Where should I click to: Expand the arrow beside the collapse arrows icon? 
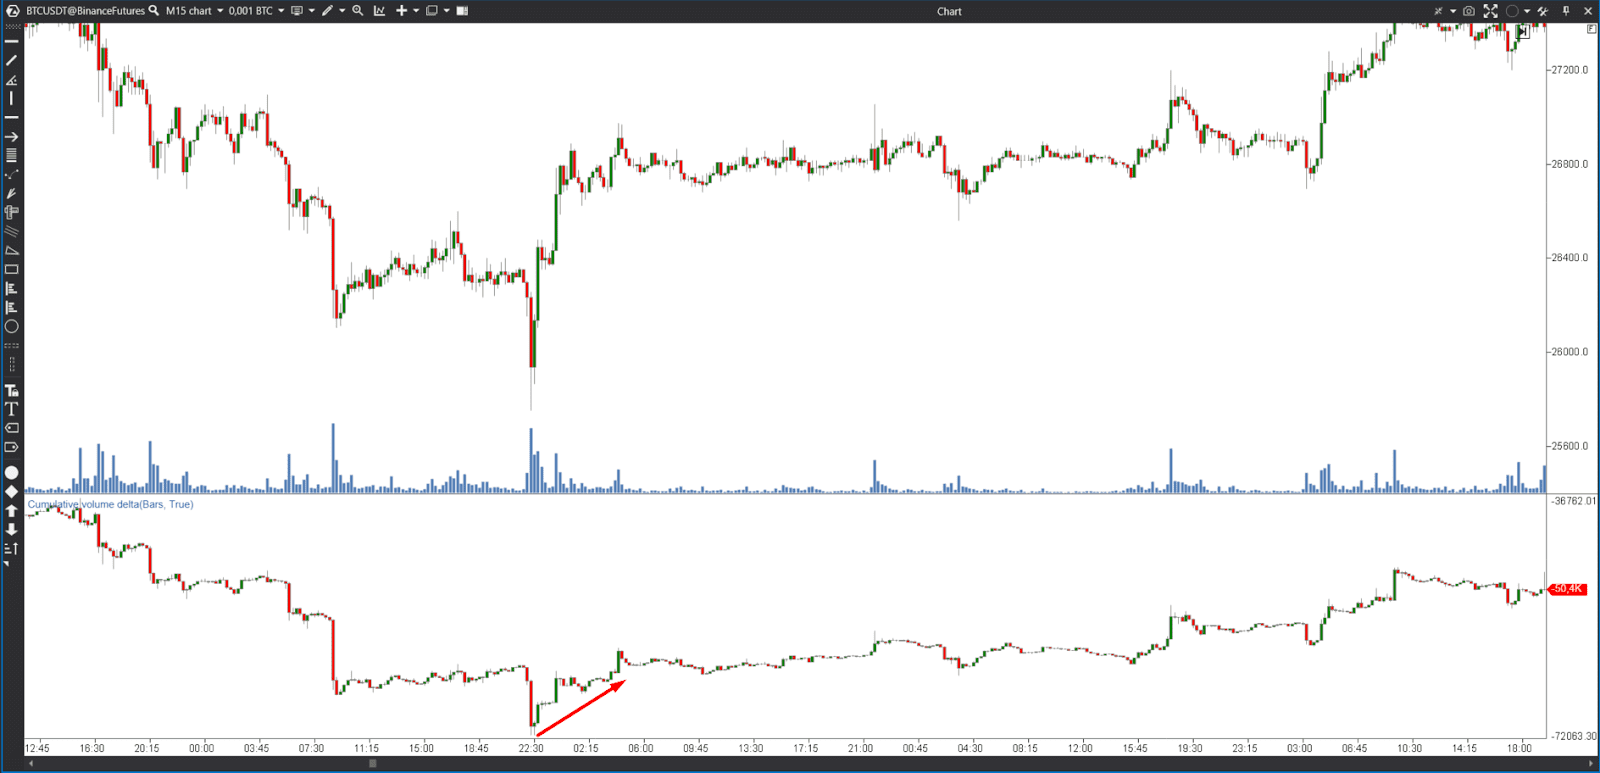(x=1453, y=11)
